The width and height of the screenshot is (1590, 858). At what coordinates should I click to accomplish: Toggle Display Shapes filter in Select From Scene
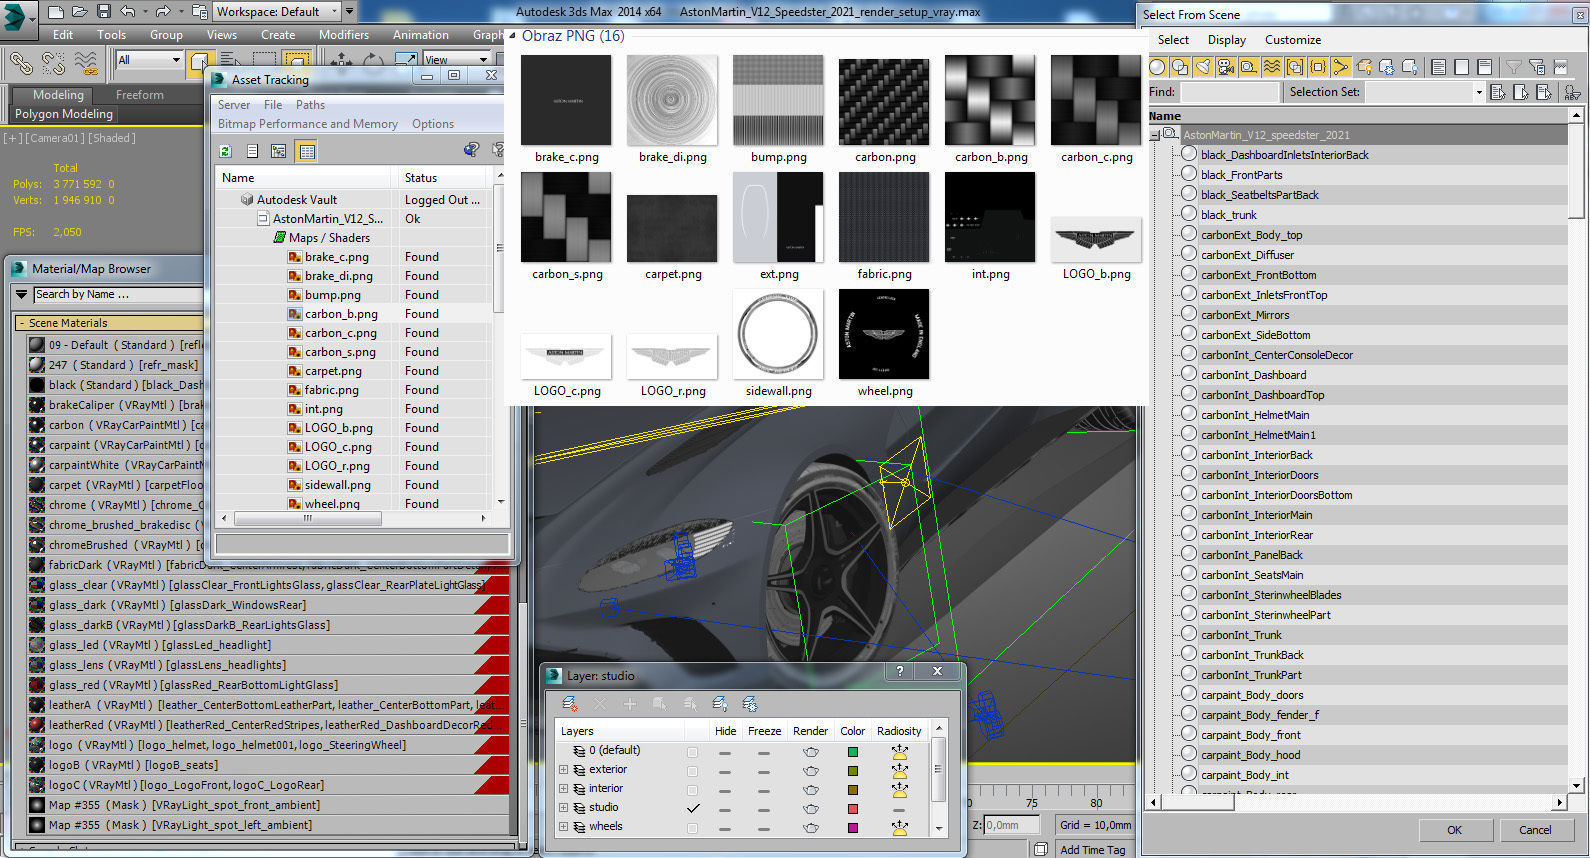tap(1180, 67)
